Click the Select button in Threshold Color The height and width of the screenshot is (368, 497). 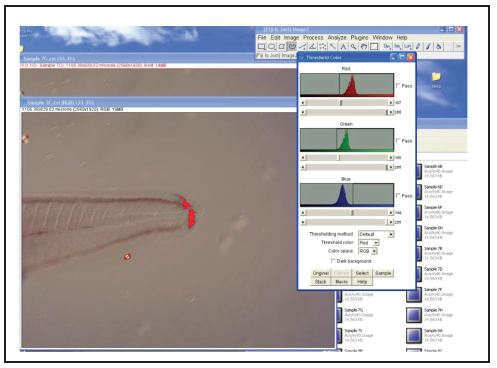[x=362, y=273]
